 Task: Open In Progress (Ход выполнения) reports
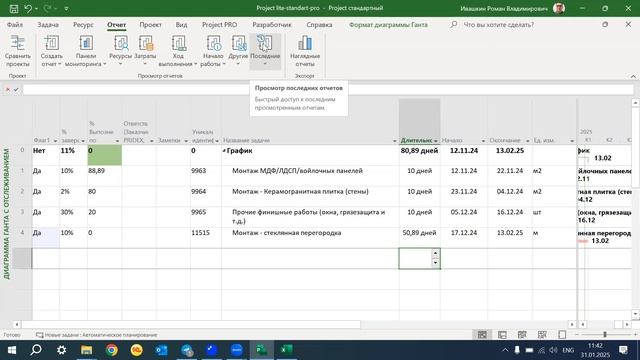pyautogui.click(x=178, y=51)
